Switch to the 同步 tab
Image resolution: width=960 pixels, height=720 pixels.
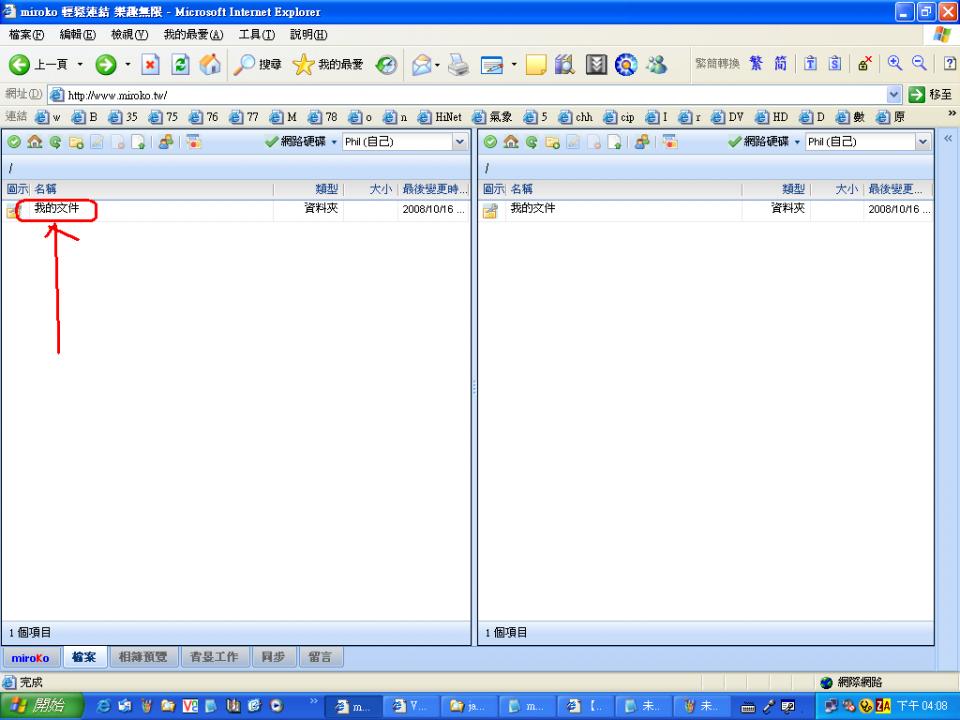tap(274, 657)
